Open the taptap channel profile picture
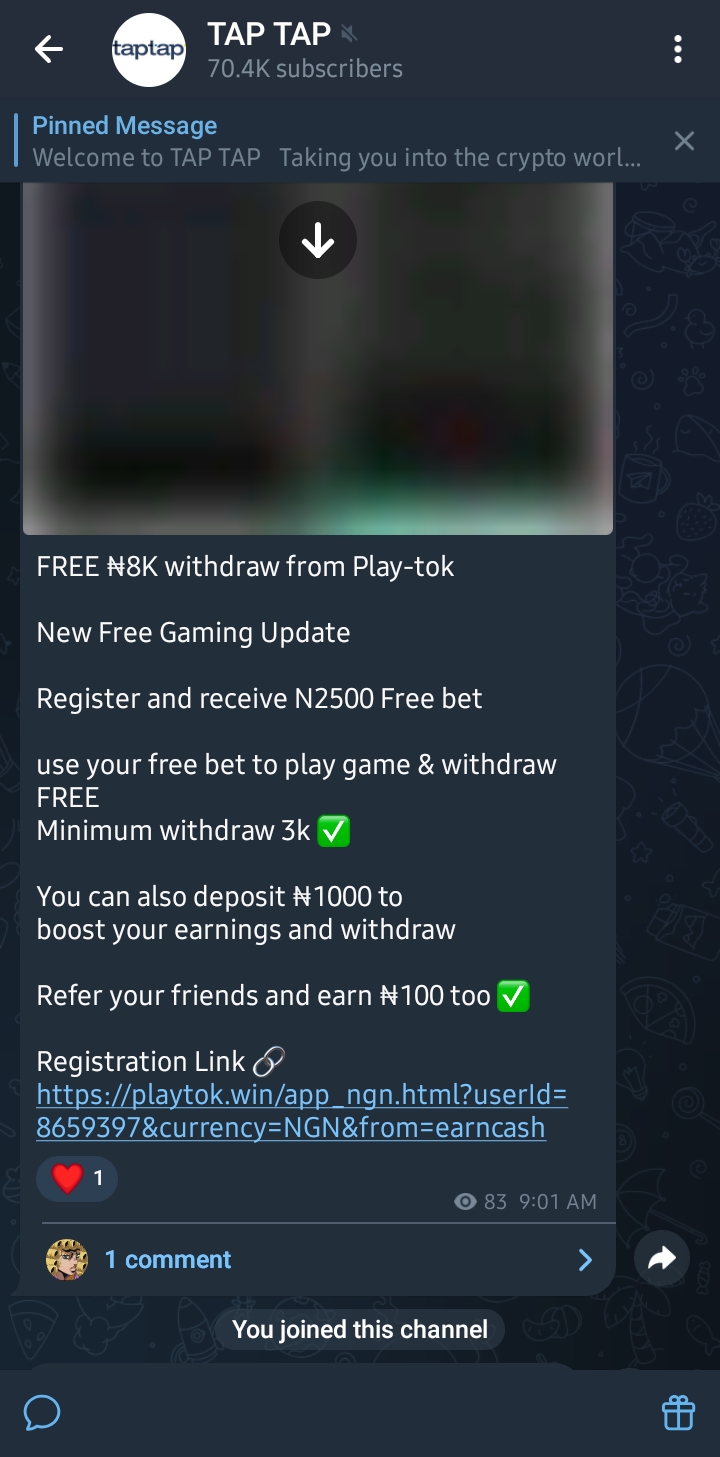Image resolution: width=720 pixels, height=1457 pixels. pos(149,50)
